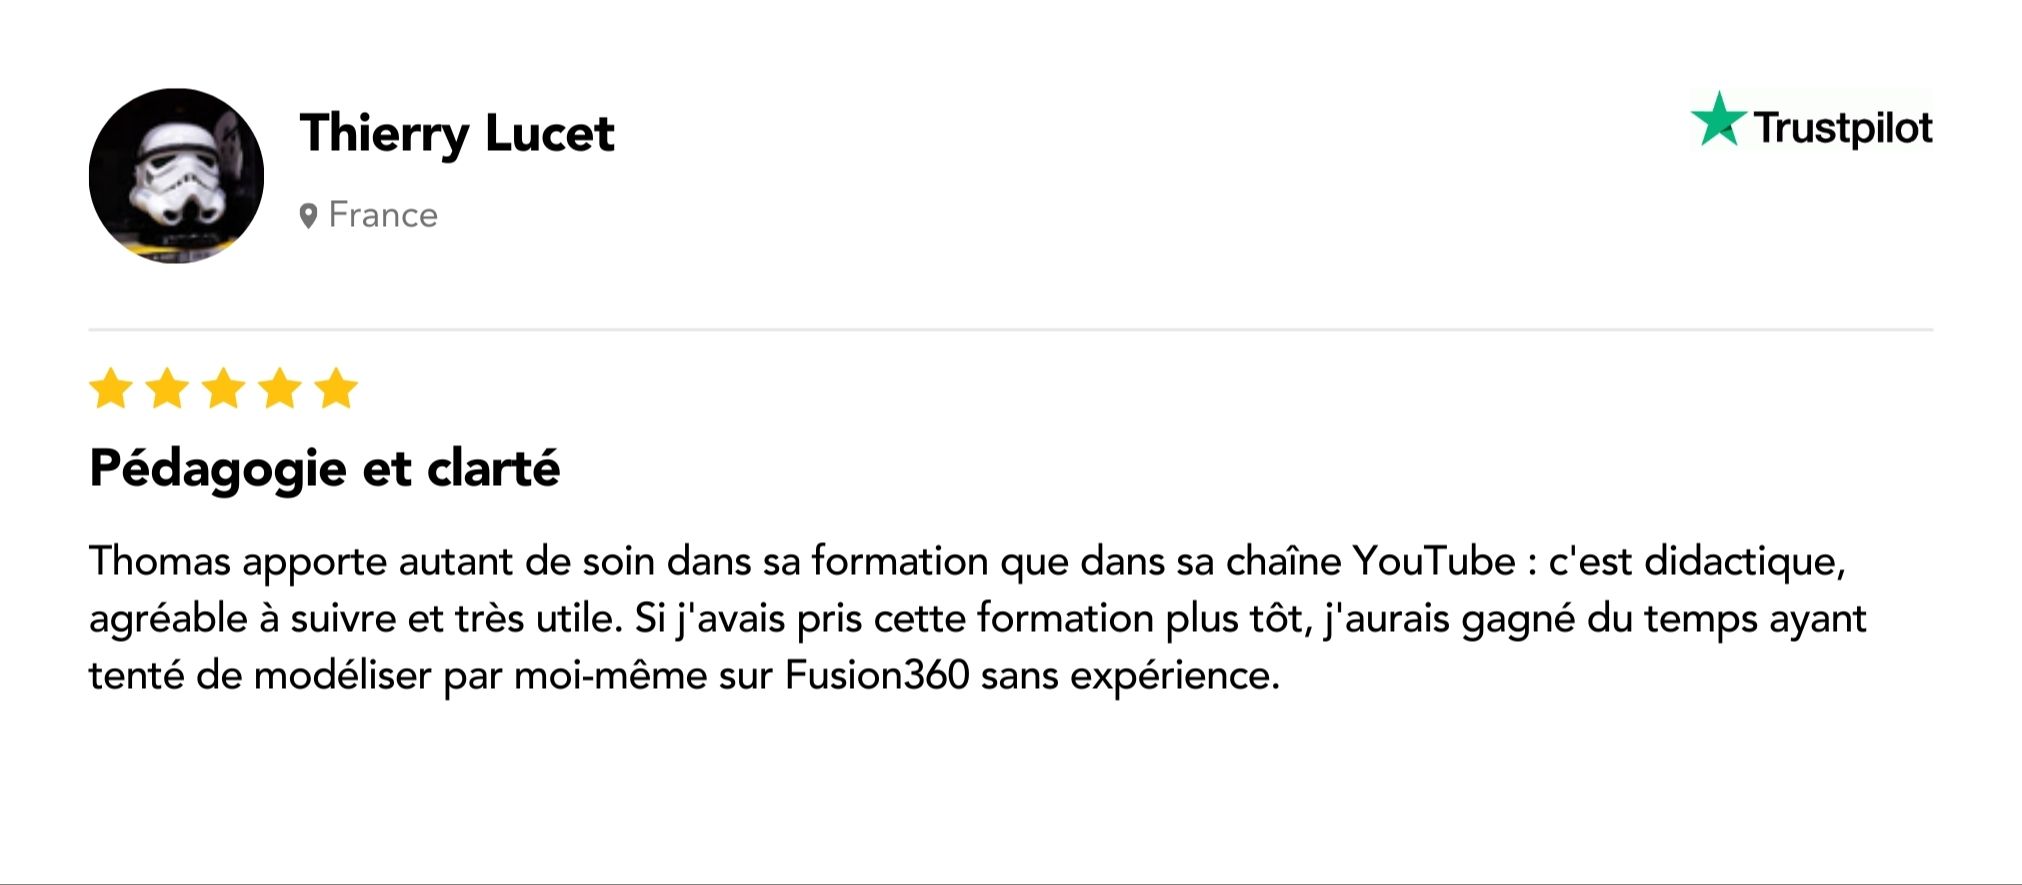The height and width of the screenshot is (885, 2022).
Task: Click the green Trustpilot star logo
Action: 1718,119
